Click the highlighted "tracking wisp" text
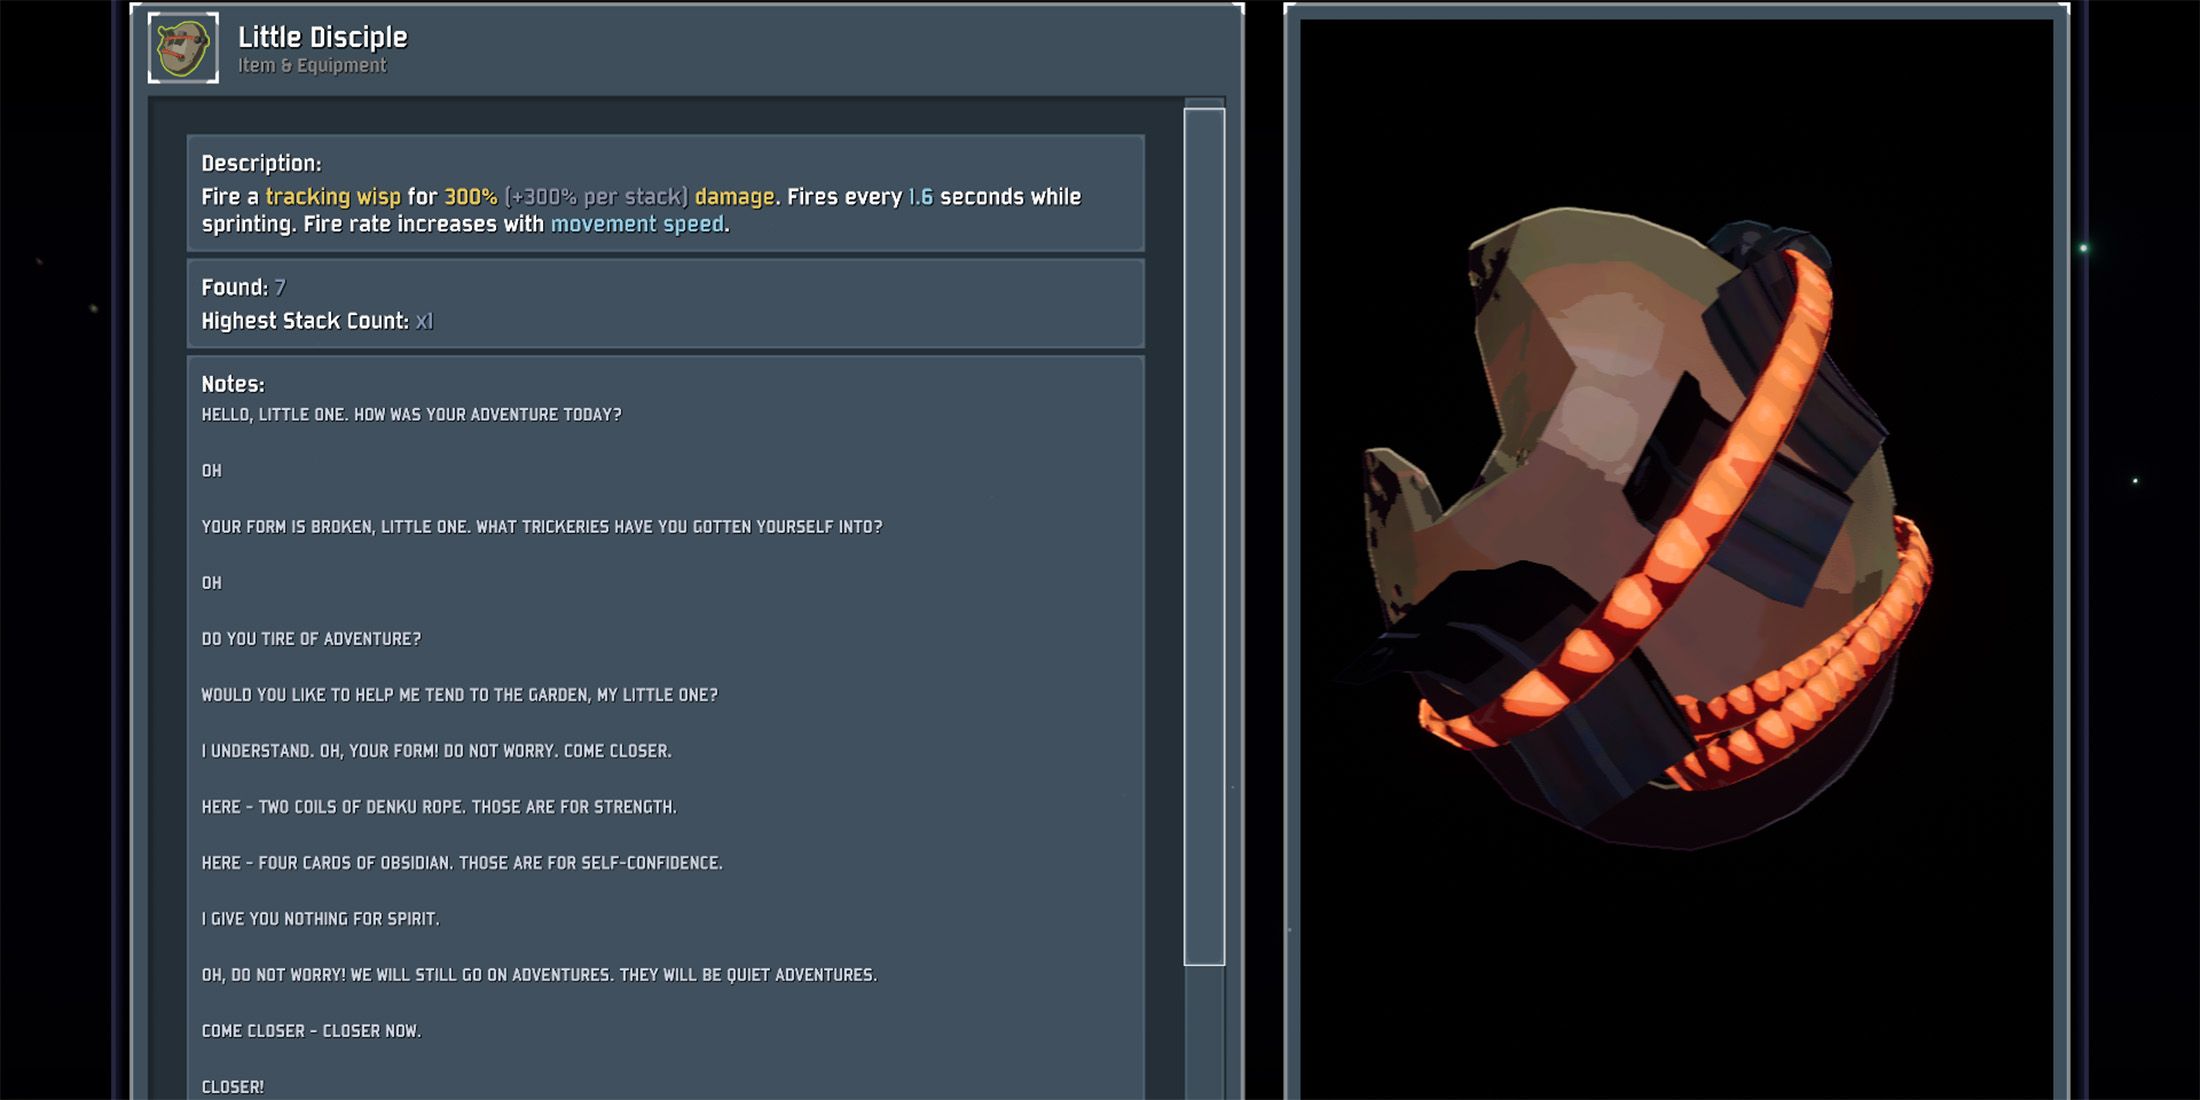The height and width of the screenshot is (1100, 2200). tap(333, 197)
